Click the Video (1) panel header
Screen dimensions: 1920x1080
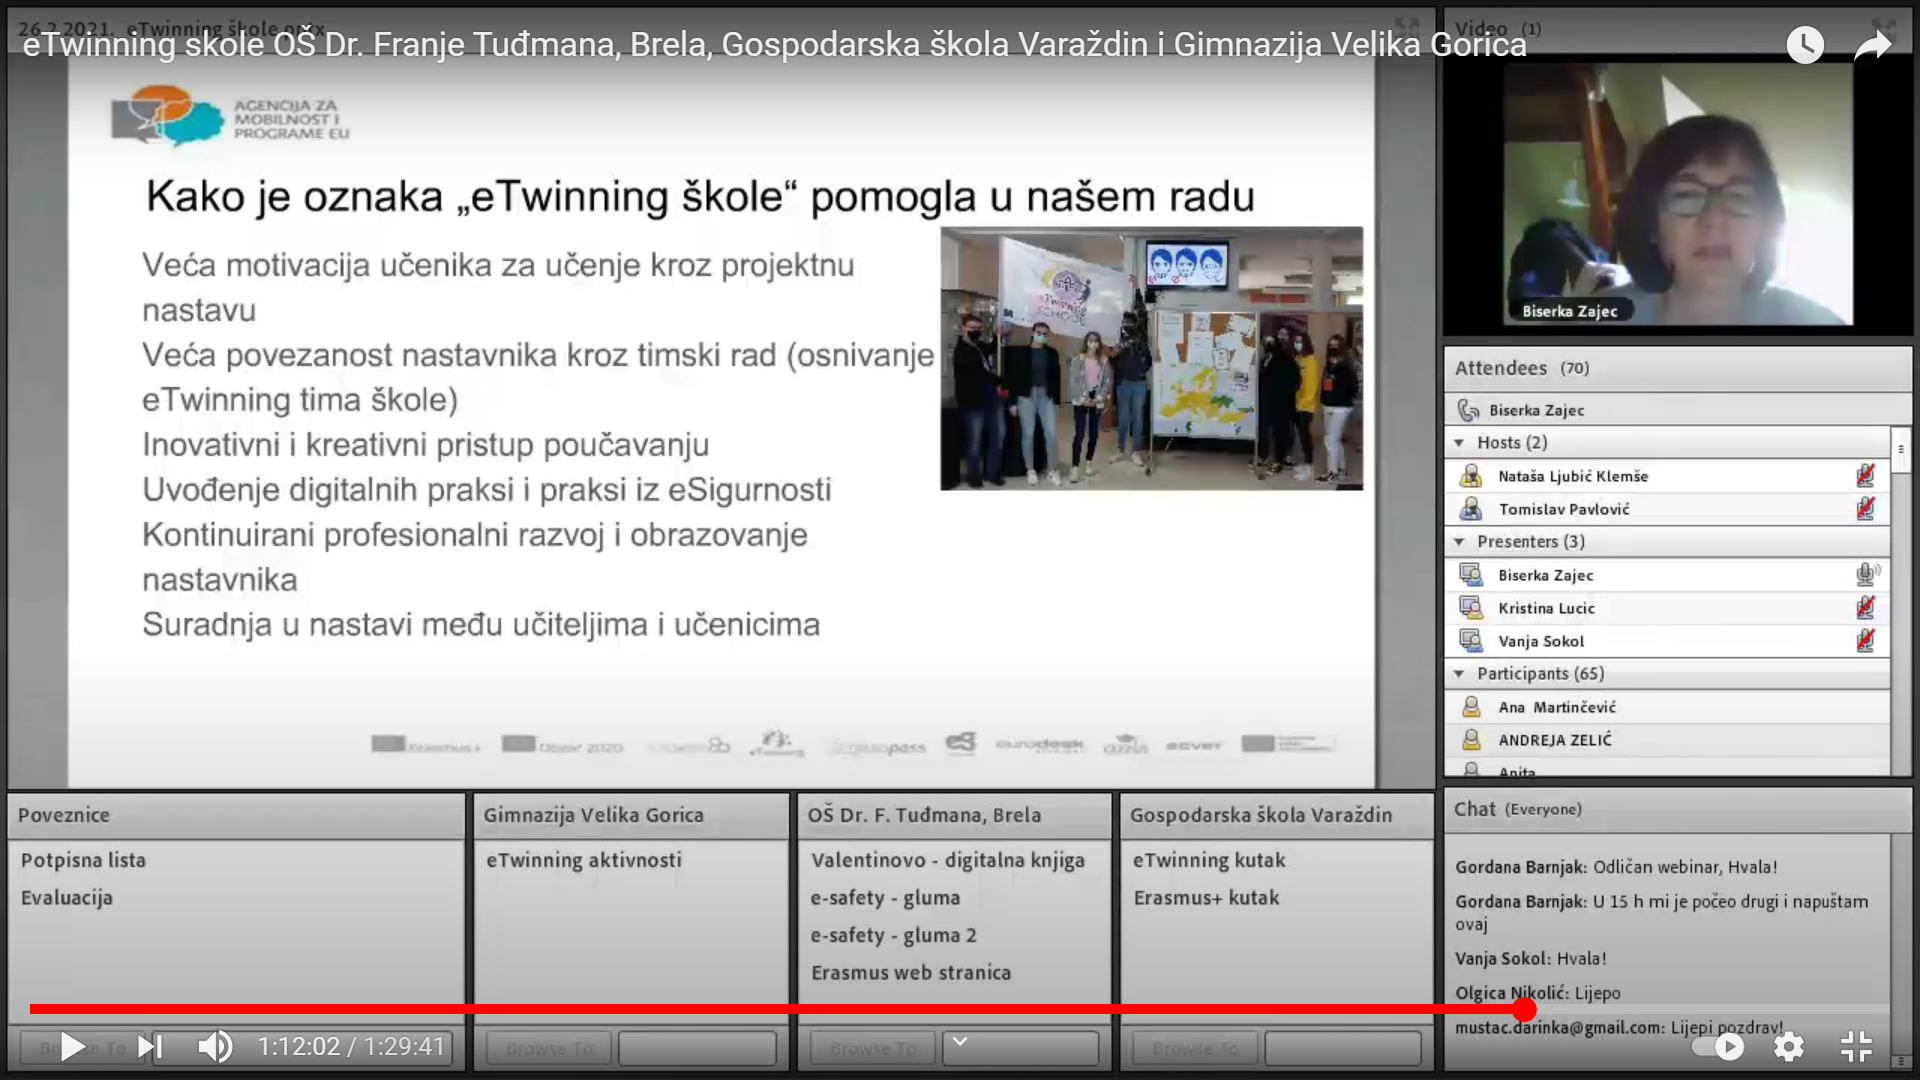tap(1677, 29)
